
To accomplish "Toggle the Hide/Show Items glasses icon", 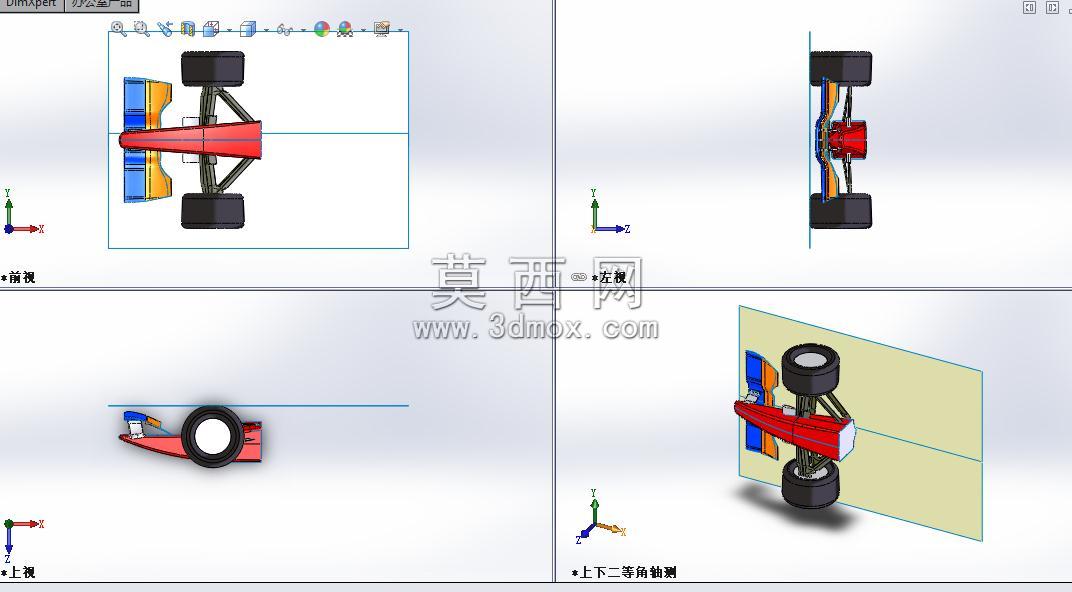I will [x=284, y=29].
